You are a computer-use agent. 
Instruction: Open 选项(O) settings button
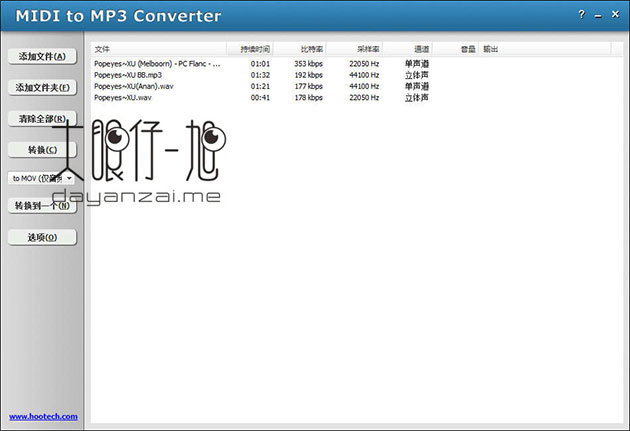click(42, 237)
